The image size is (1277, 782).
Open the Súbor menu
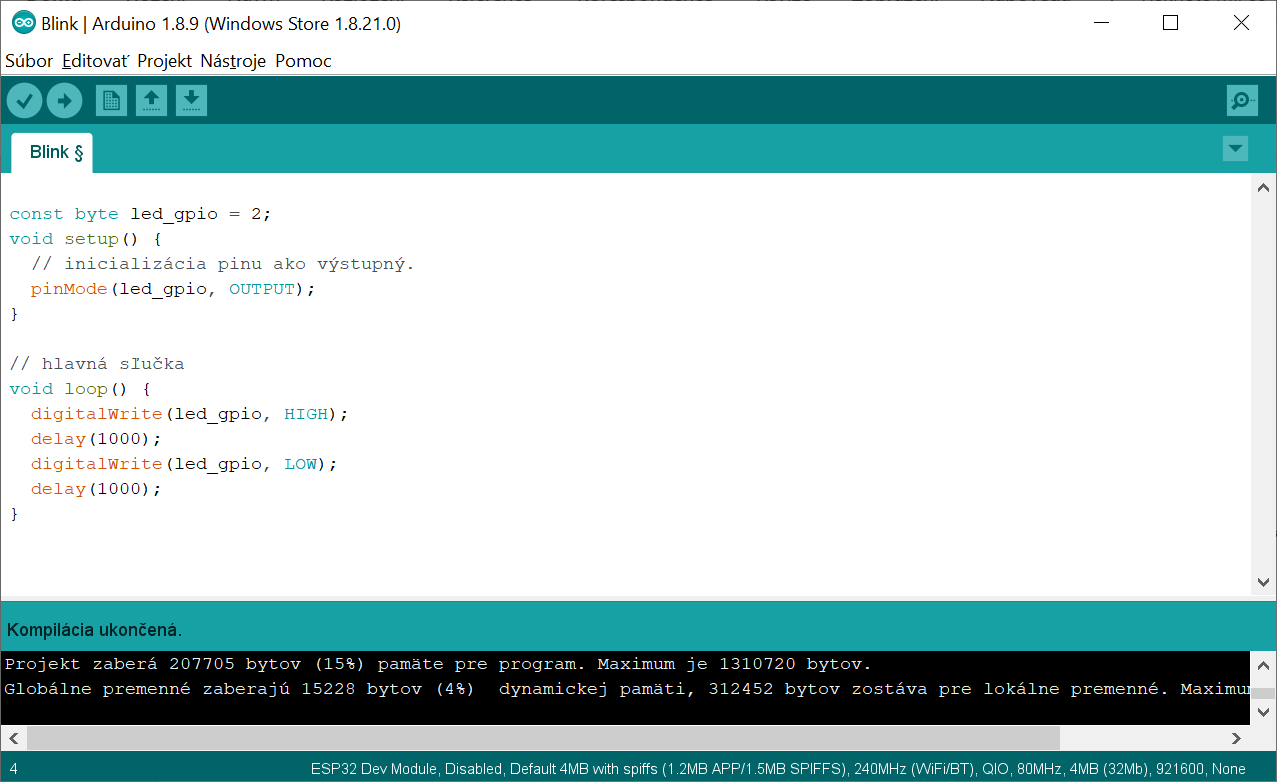29,61
